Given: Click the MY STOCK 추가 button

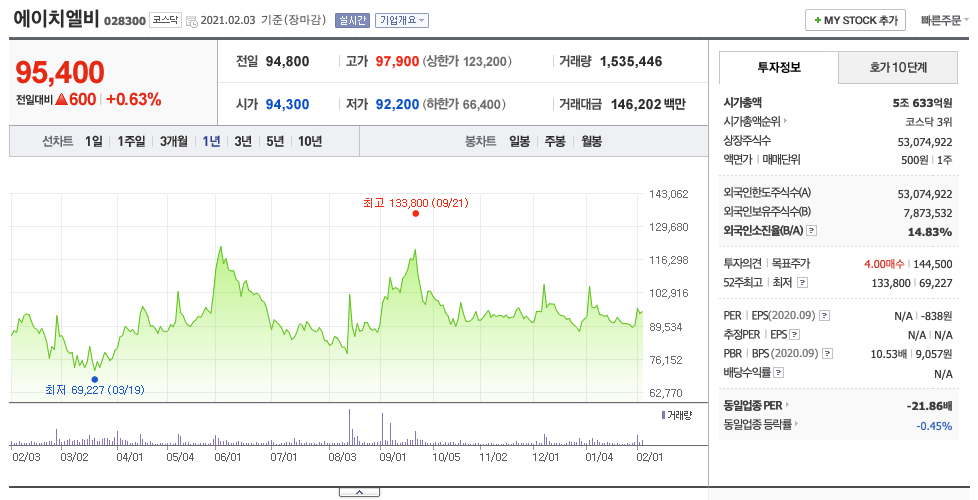Looking at the screenshot, I should tap(855, 21).
